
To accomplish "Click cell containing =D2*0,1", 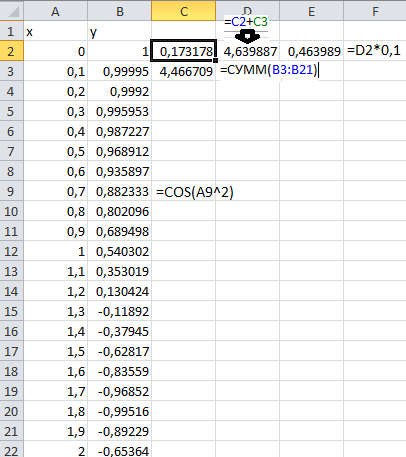I will click(374, 50).
